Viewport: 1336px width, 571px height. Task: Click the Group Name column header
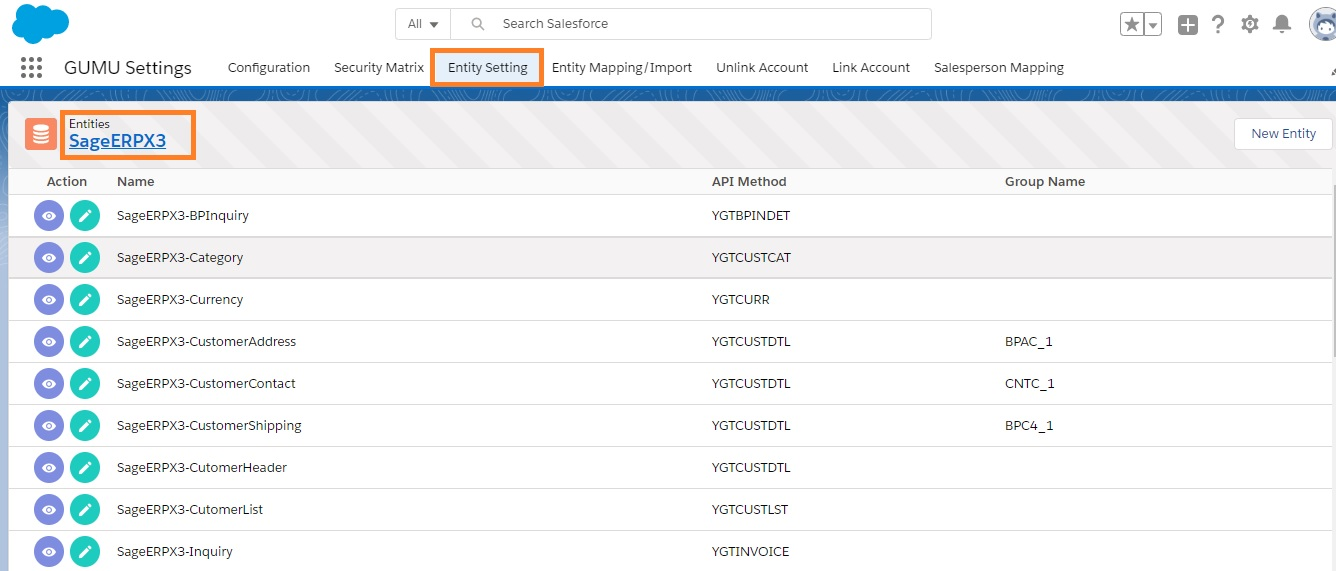pos(1045,181)
